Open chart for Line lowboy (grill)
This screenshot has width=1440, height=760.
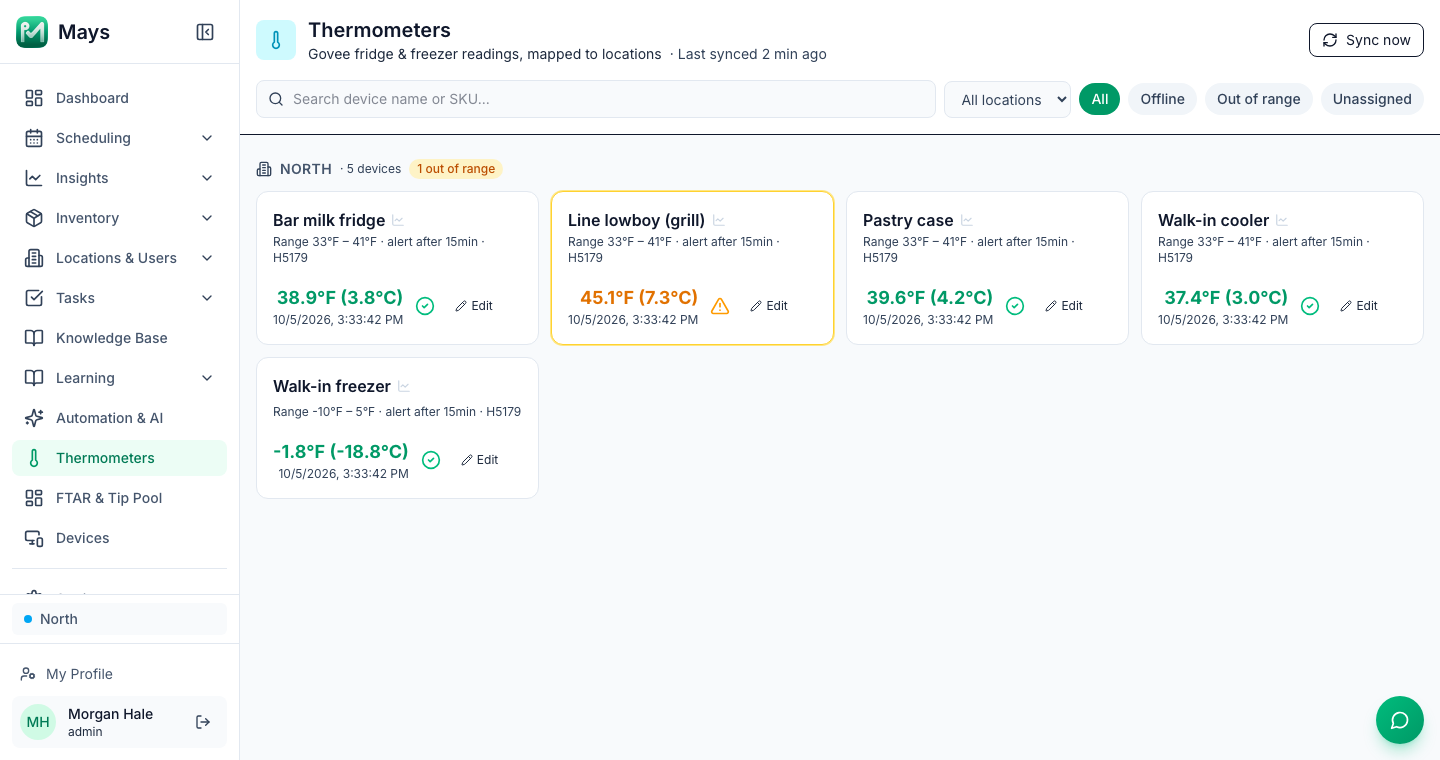pos(719,220)
